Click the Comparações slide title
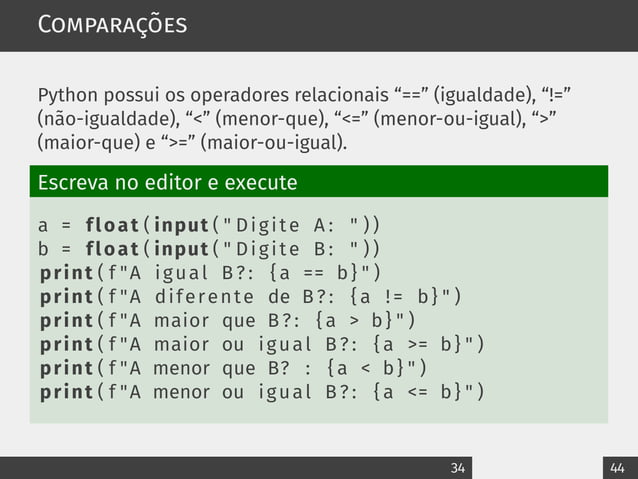The width and height of the screenshot is (638, 479). click(112, 25)
